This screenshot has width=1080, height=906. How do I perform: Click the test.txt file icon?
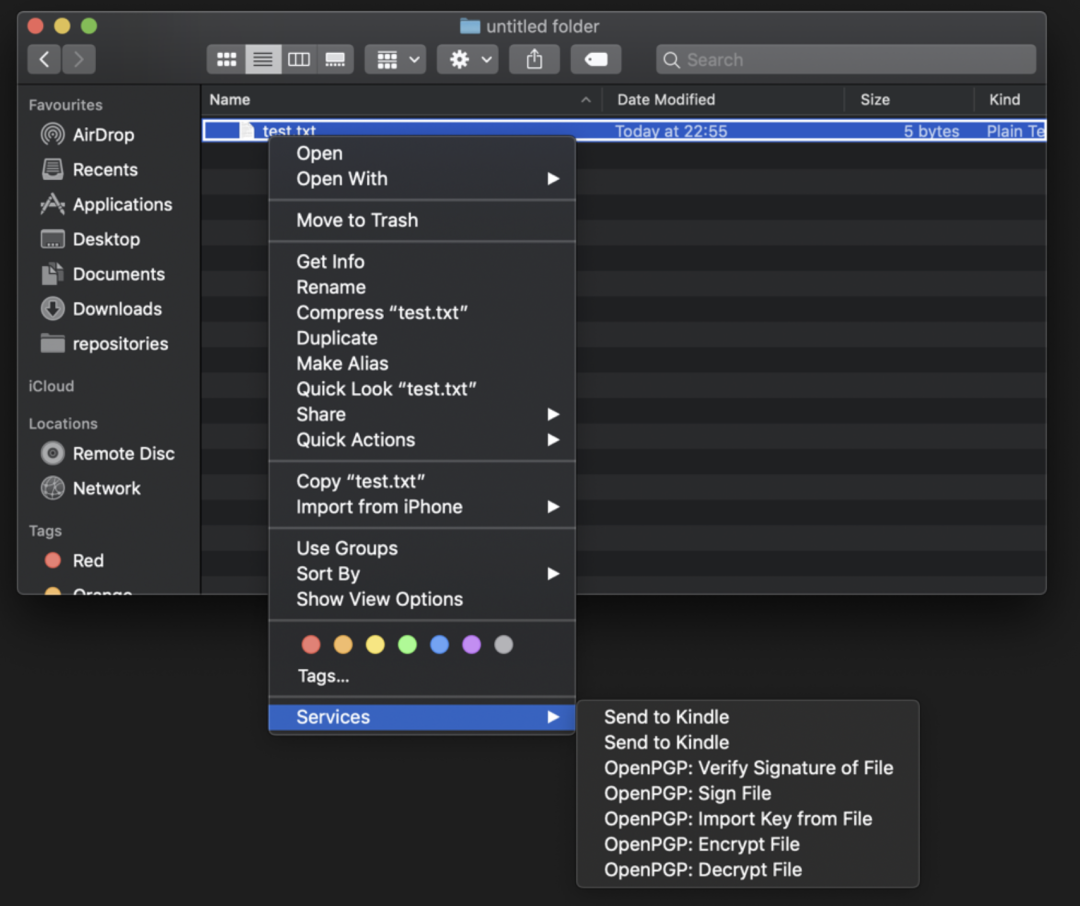click(x=247, y=130)
